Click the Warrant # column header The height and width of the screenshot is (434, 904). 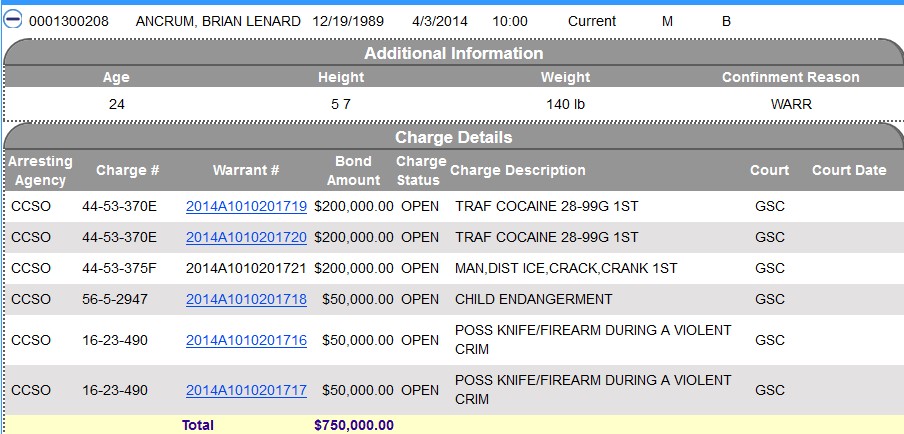click(x=246, y=171)
